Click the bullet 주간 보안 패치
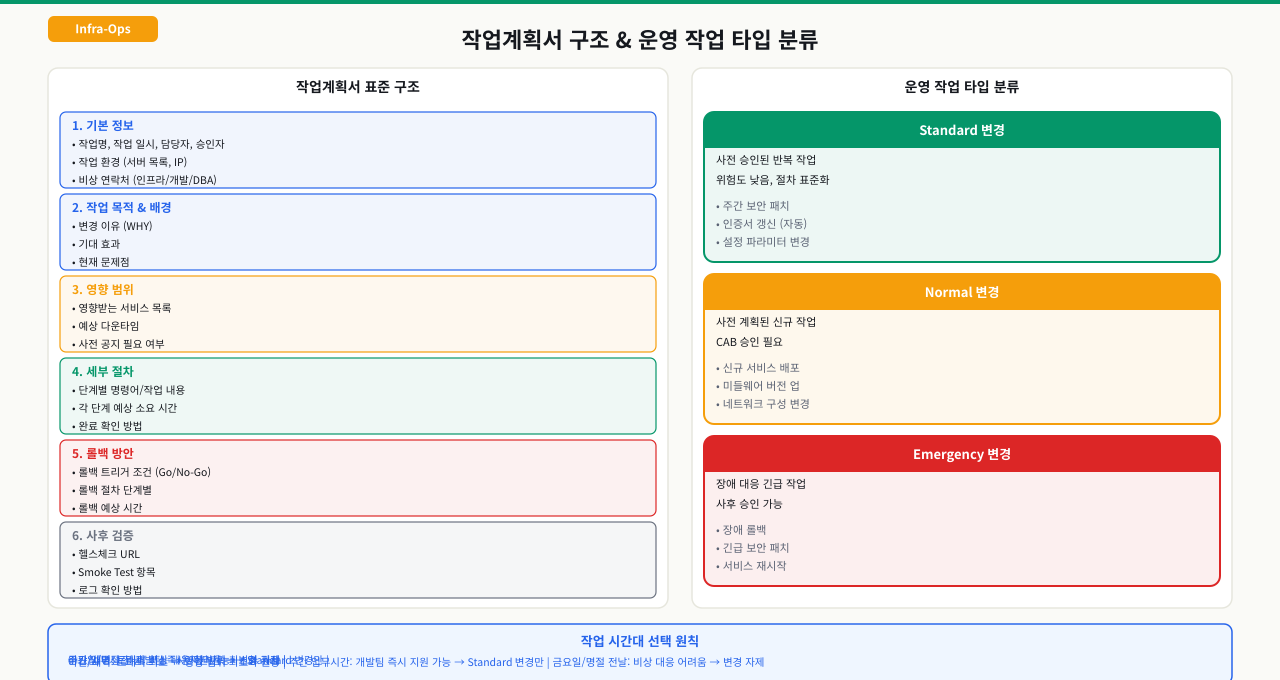 pyautogui.click(x=753, y=206)
